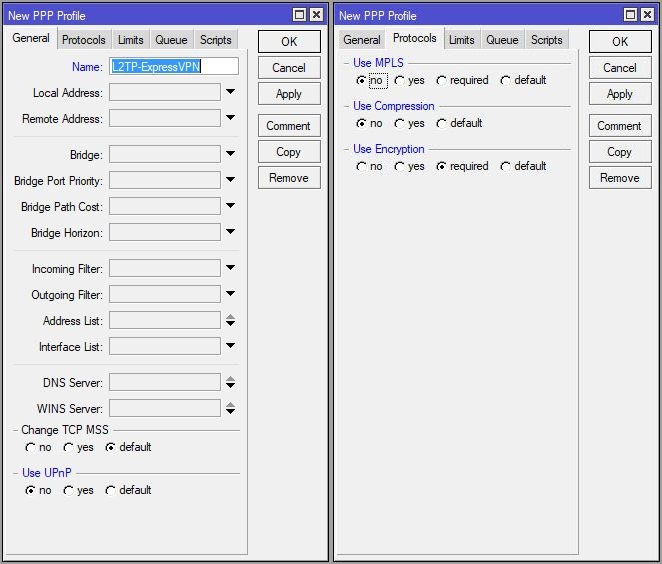Open the Limits tab in left window
Image resolution: width=662 pixels, height=564 pixels.
click(130, 40)
